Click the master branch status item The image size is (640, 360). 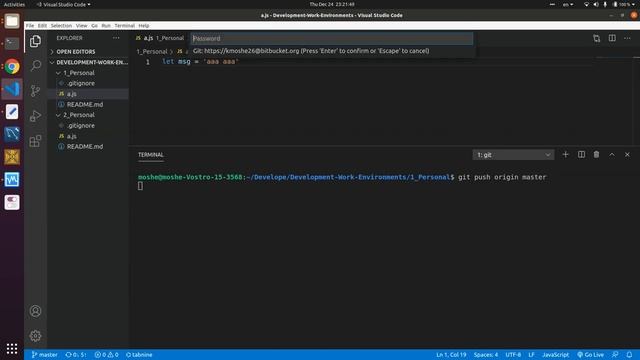click(44, 355)
